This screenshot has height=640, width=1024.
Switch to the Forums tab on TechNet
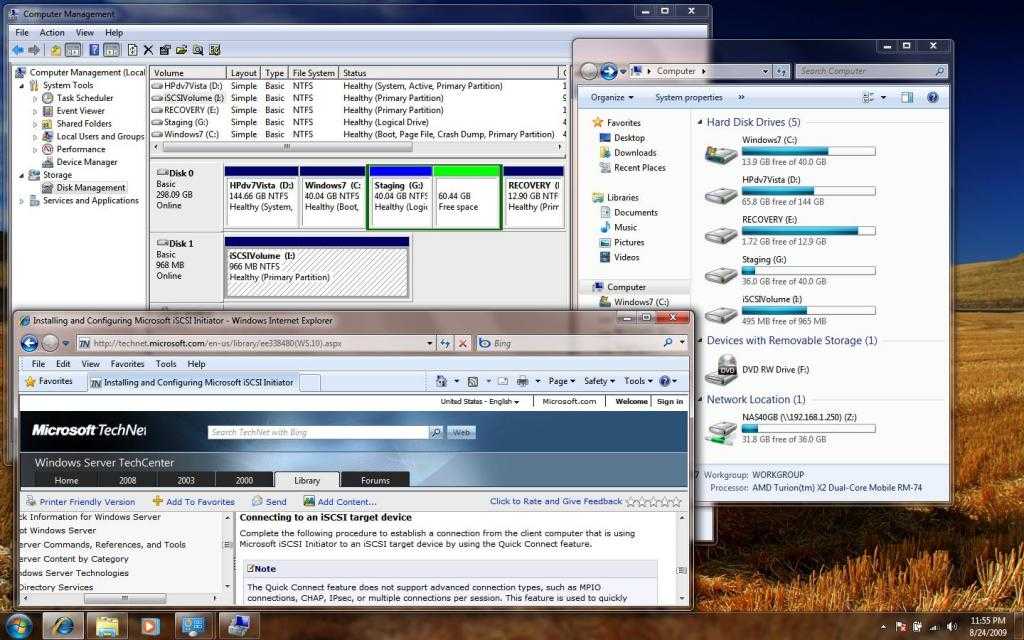point(375,480)
